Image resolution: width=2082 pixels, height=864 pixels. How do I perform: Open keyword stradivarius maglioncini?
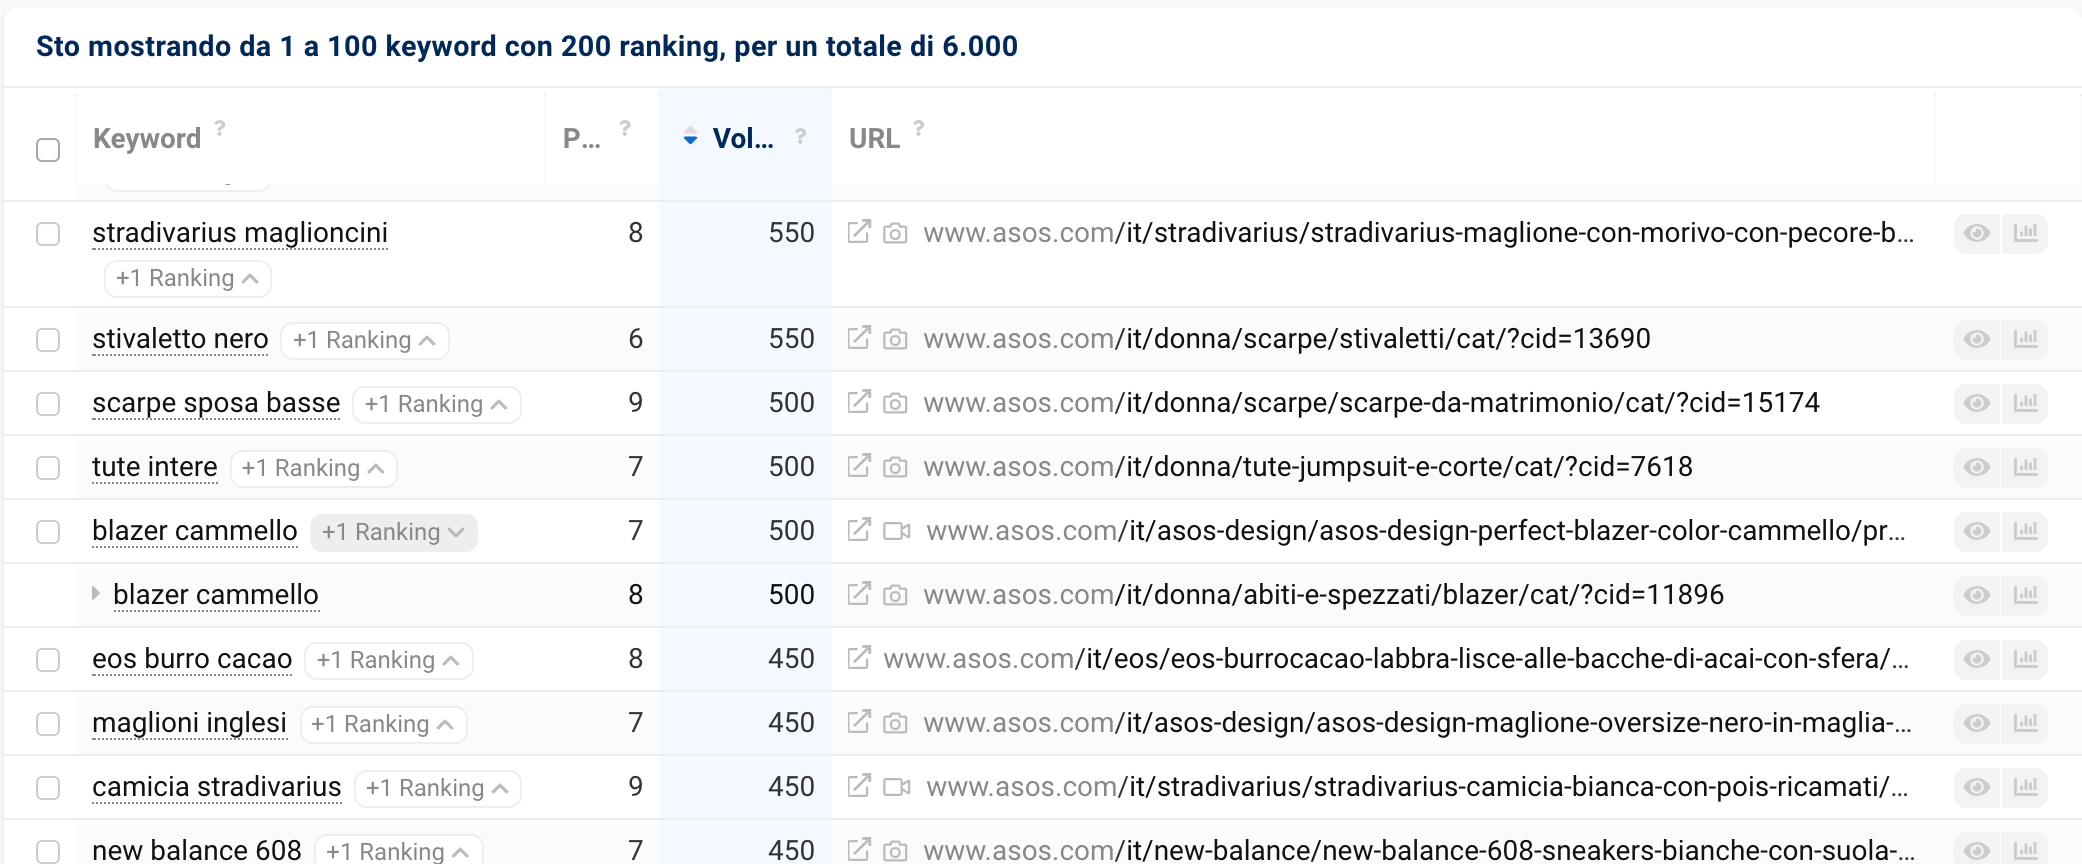[240, 233]
